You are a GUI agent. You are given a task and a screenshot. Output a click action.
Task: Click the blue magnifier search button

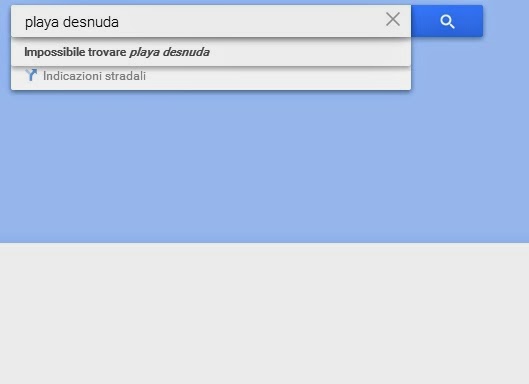[x=447, y=21]
